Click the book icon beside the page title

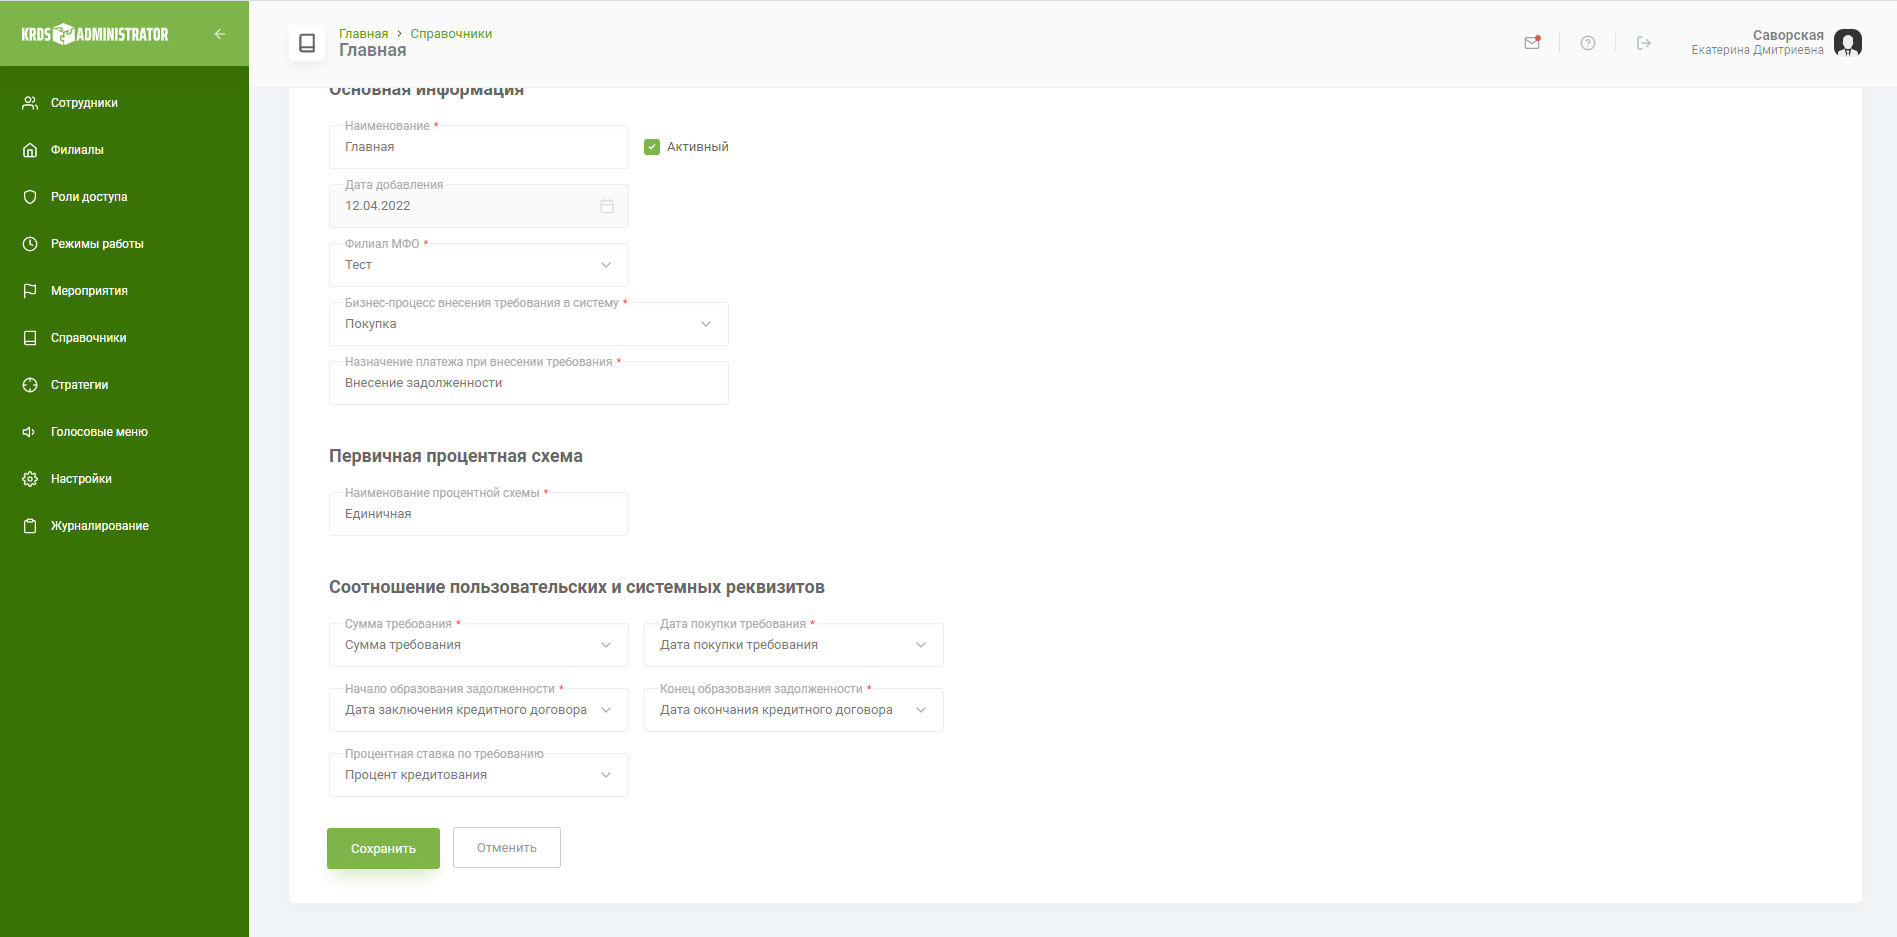pyautogui.click(x=307, y=43)
